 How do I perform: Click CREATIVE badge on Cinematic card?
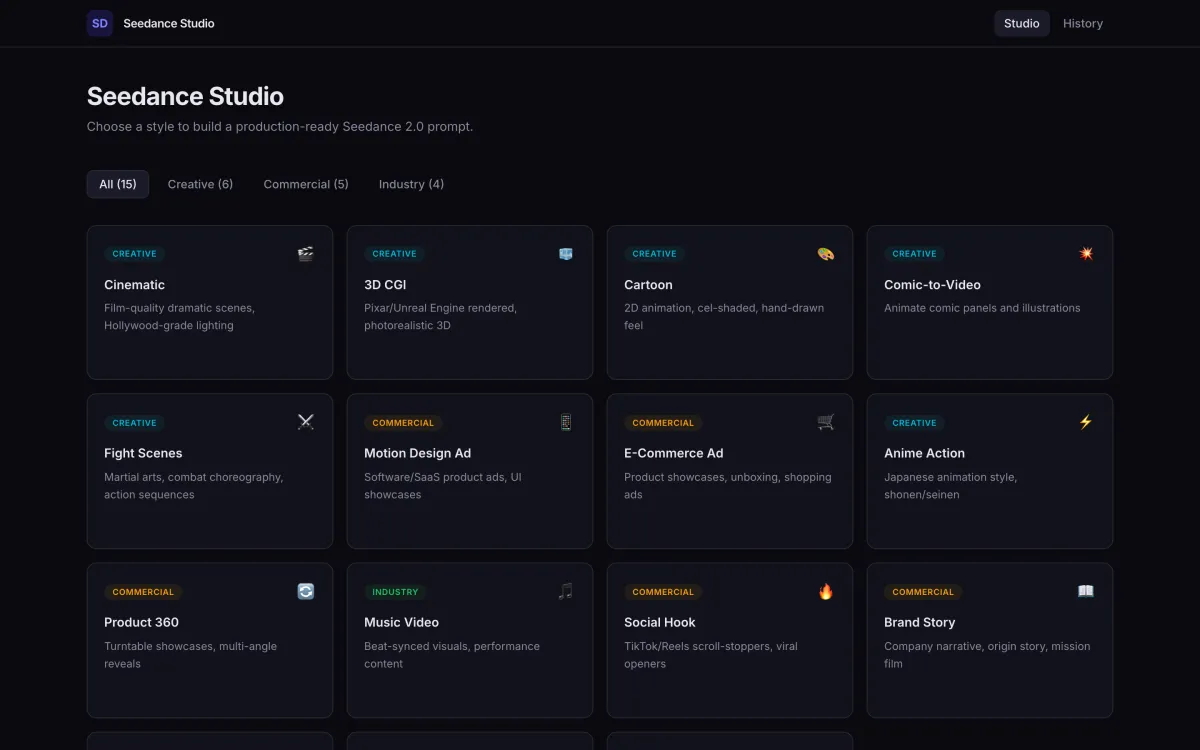tap(134, 254)
